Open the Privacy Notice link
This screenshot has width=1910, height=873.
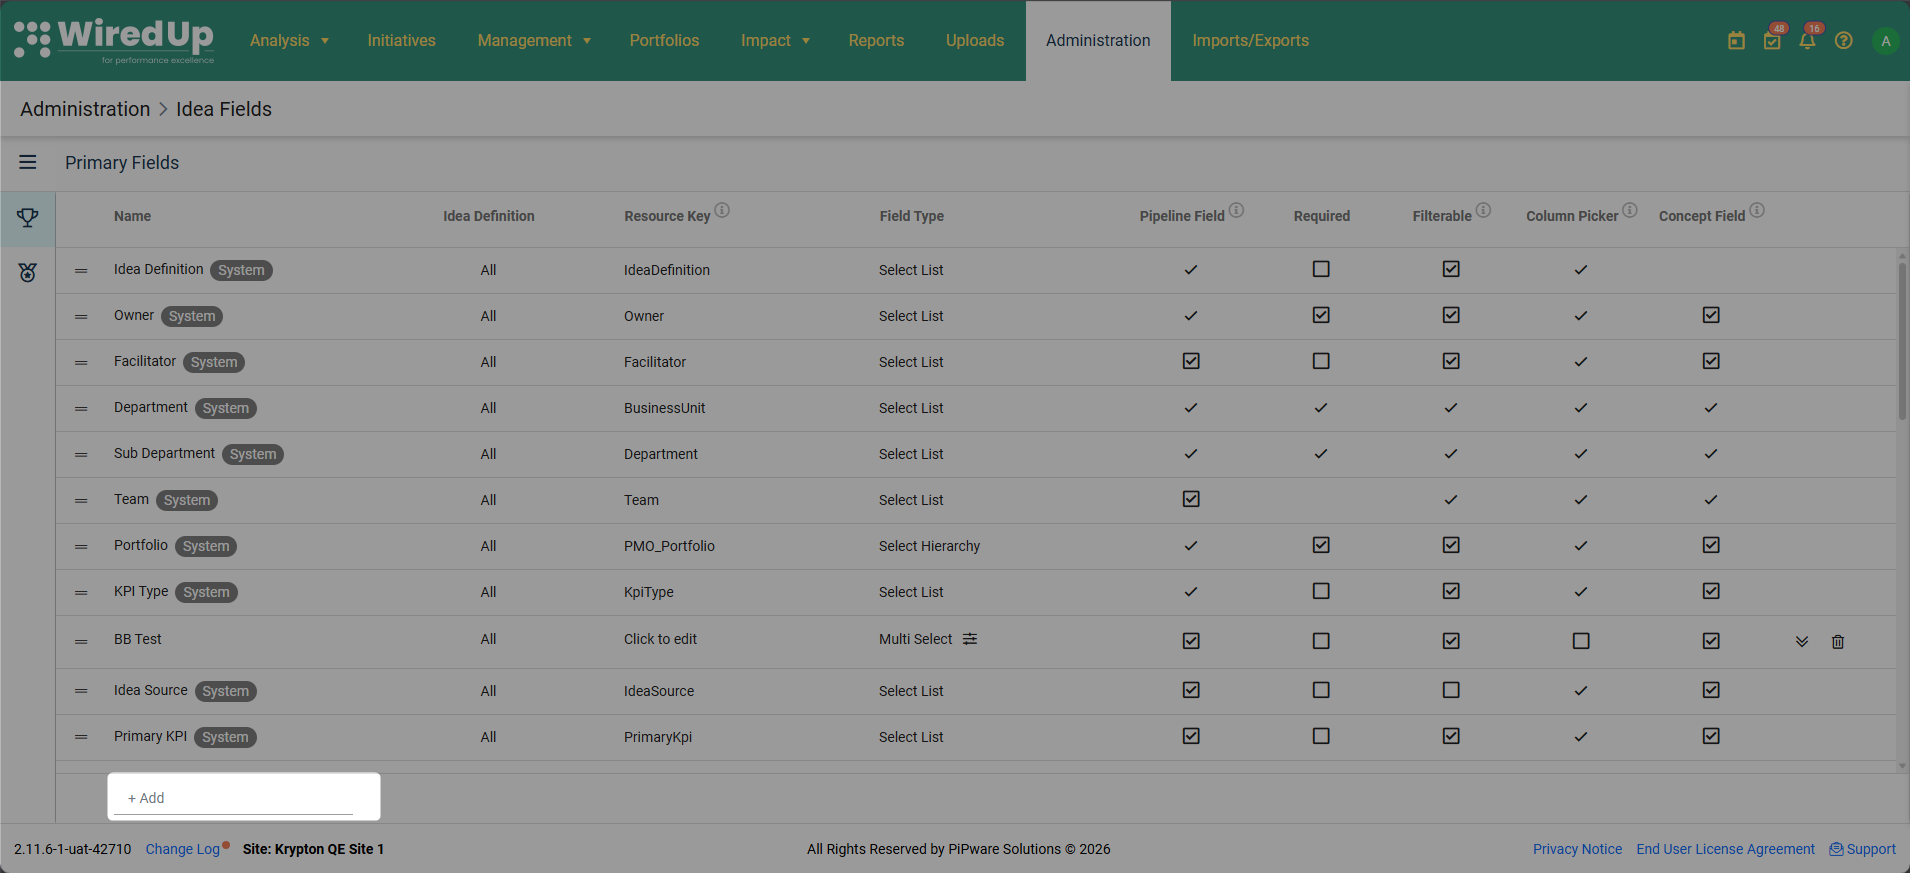[1577, 849]
